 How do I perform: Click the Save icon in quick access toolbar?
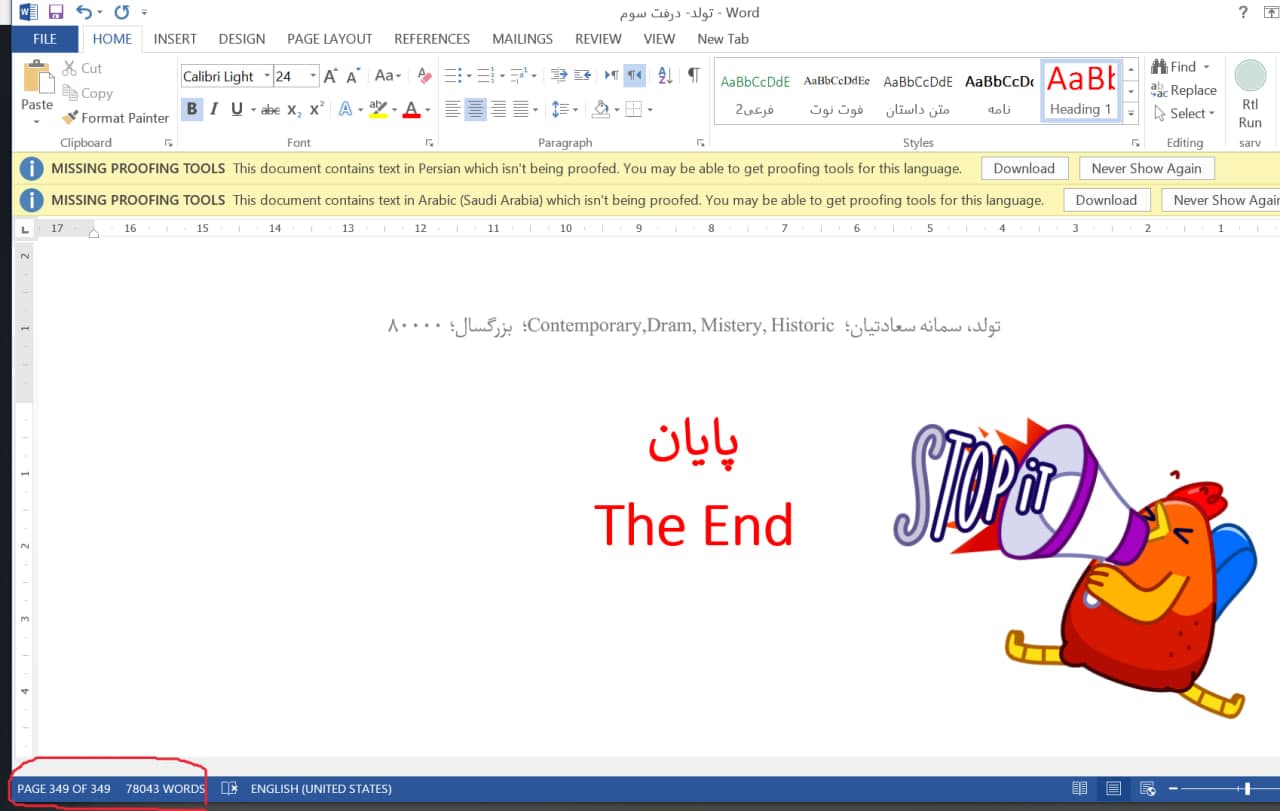tap(56, 13)
